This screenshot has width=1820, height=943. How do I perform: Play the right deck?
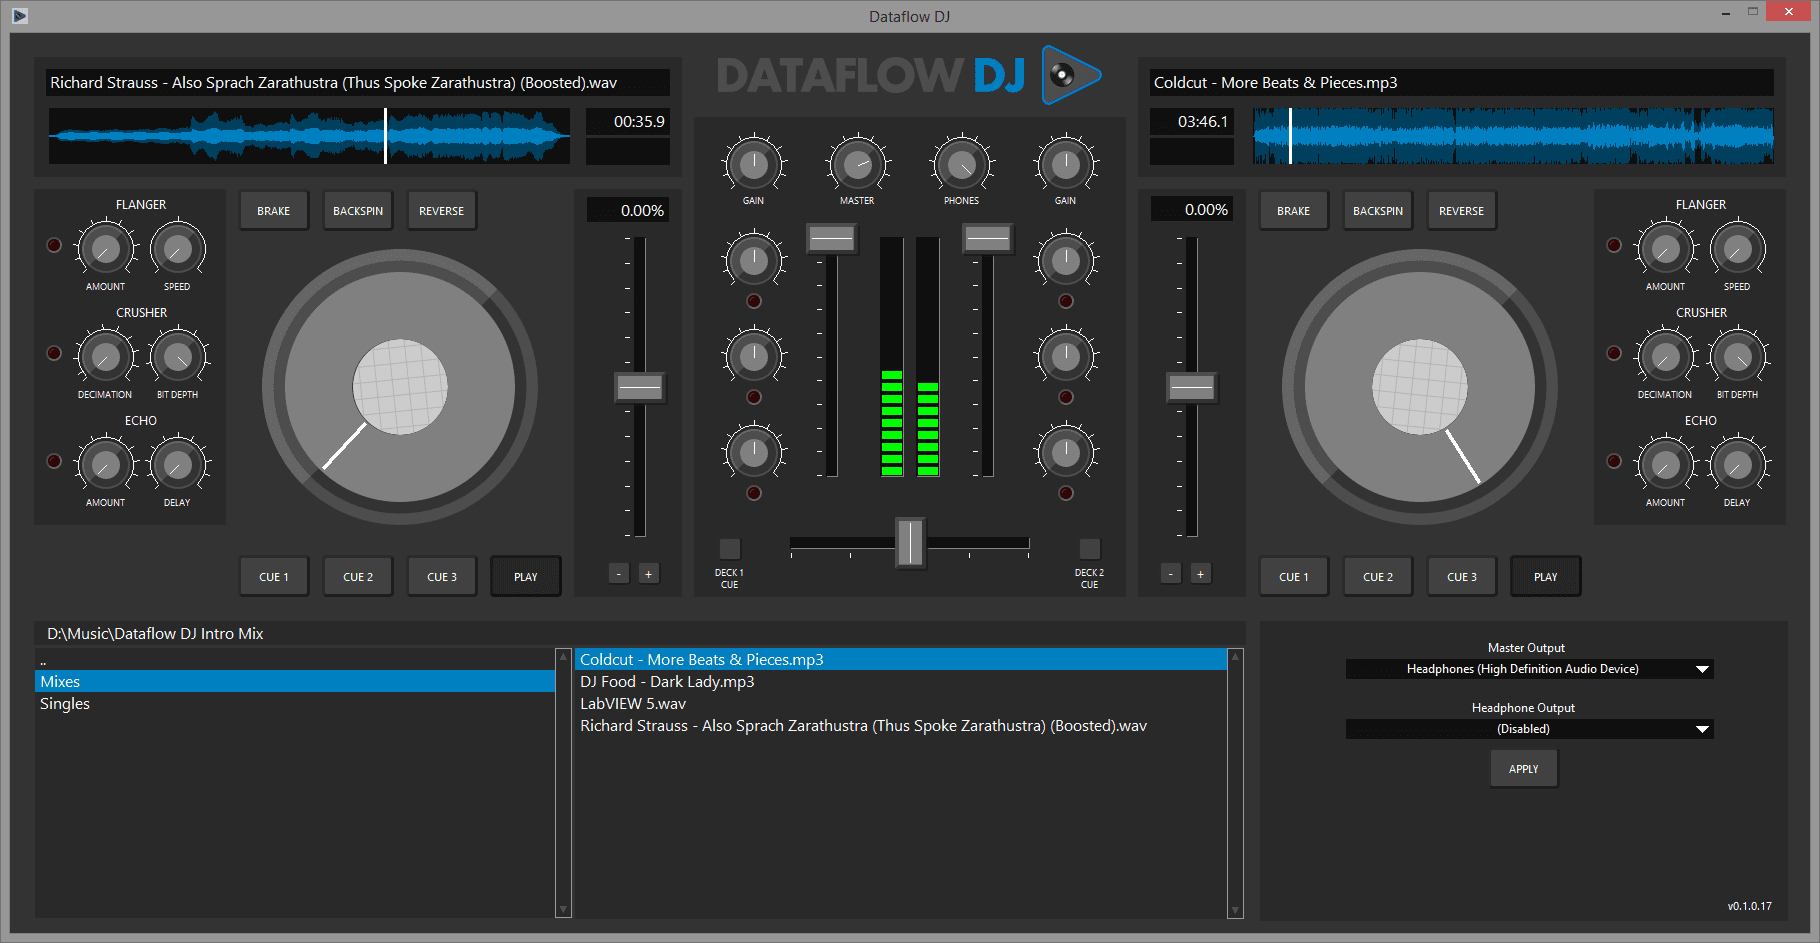[x=1546, y=577]
